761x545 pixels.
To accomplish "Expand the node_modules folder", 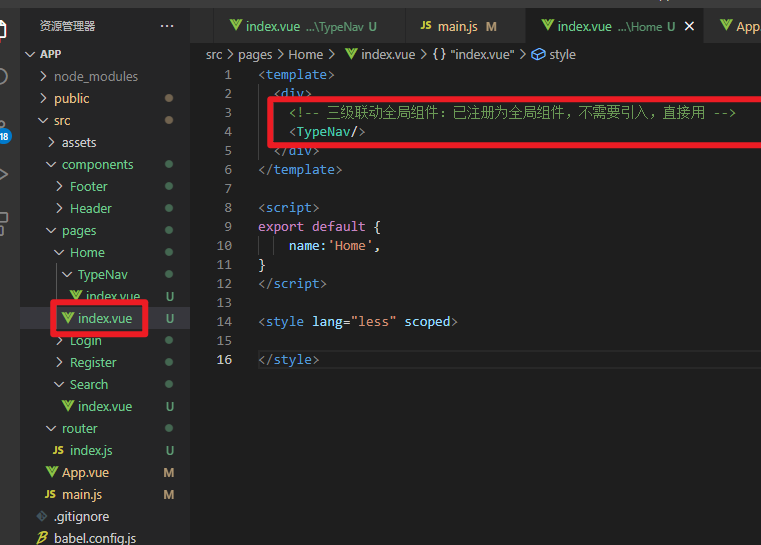I will point(43,76).
